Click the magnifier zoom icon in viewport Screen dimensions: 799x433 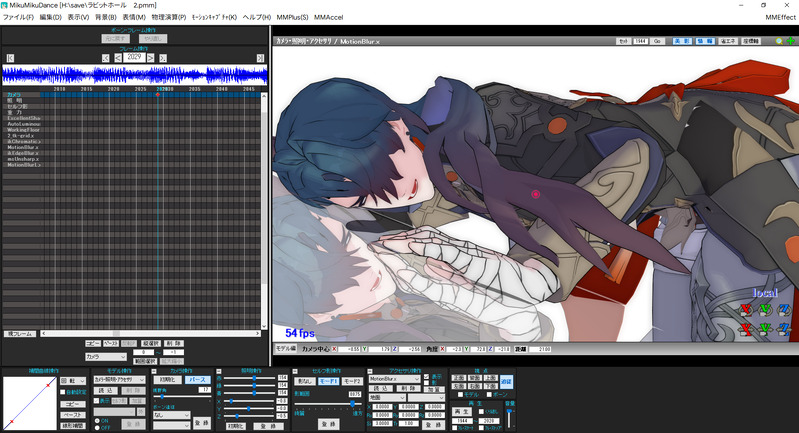780,41
